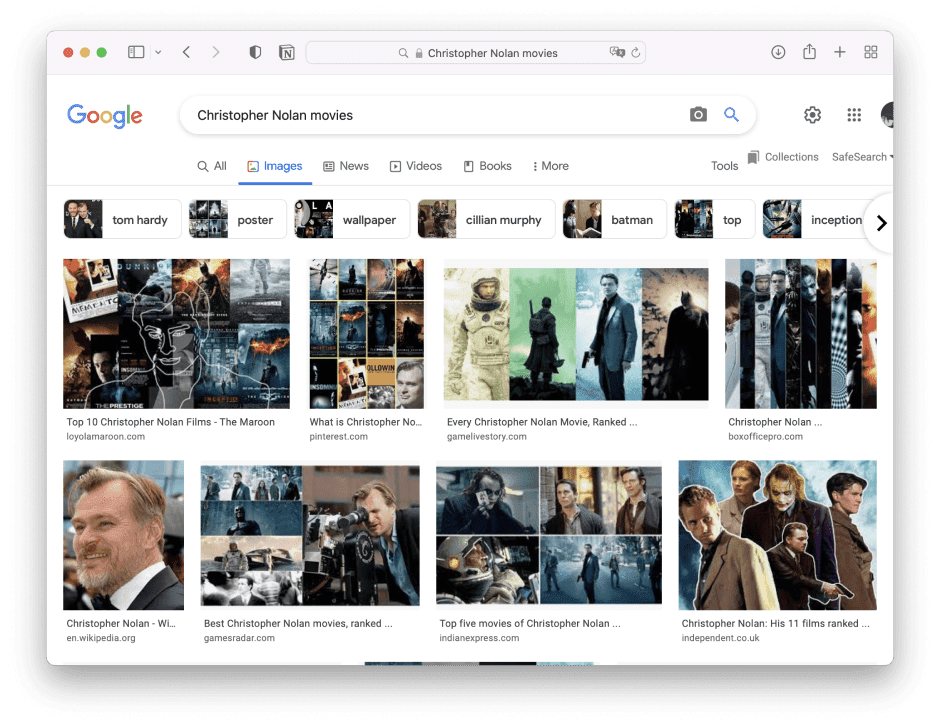Image resolution: width=940 pixels, height=726 pixels.
Task: Reload the page with the refresh icon
Action: 635,52
